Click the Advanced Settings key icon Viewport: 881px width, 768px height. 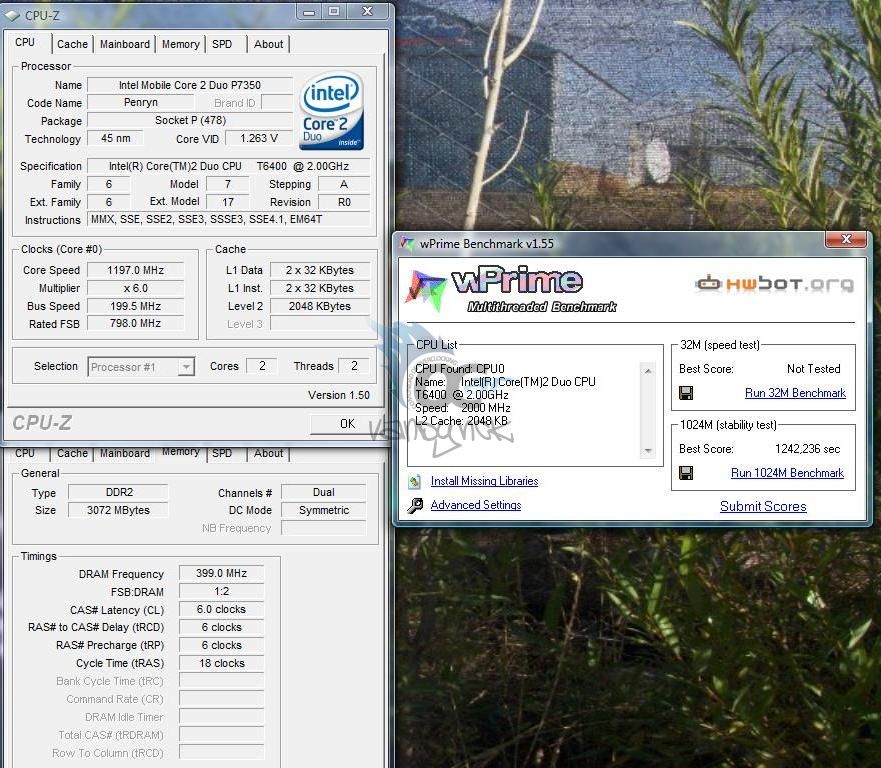[x=415, y=506]
